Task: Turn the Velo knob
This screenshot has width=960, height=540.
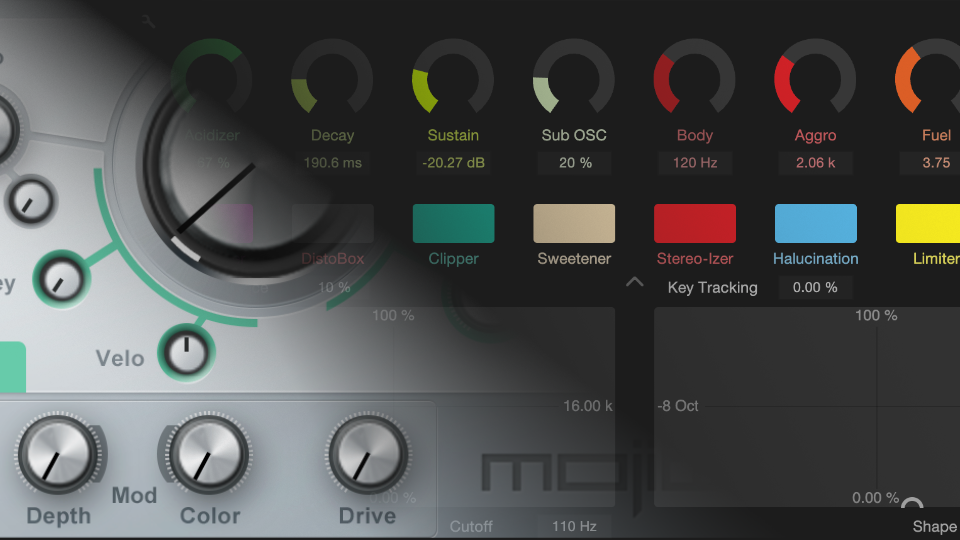Action: click(x=187, y=353)
